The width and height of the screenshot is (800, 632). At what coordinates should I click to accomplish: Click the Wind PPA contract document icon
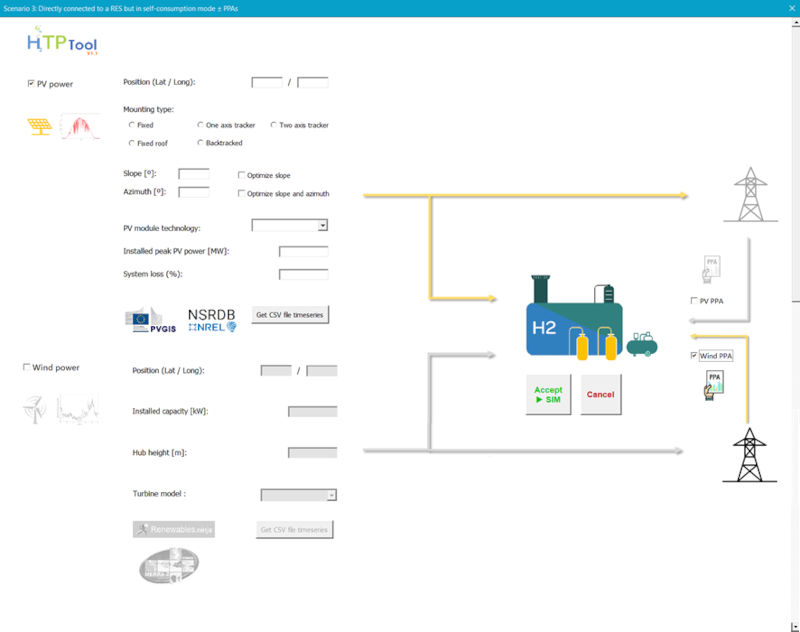(x=714, y=385)
